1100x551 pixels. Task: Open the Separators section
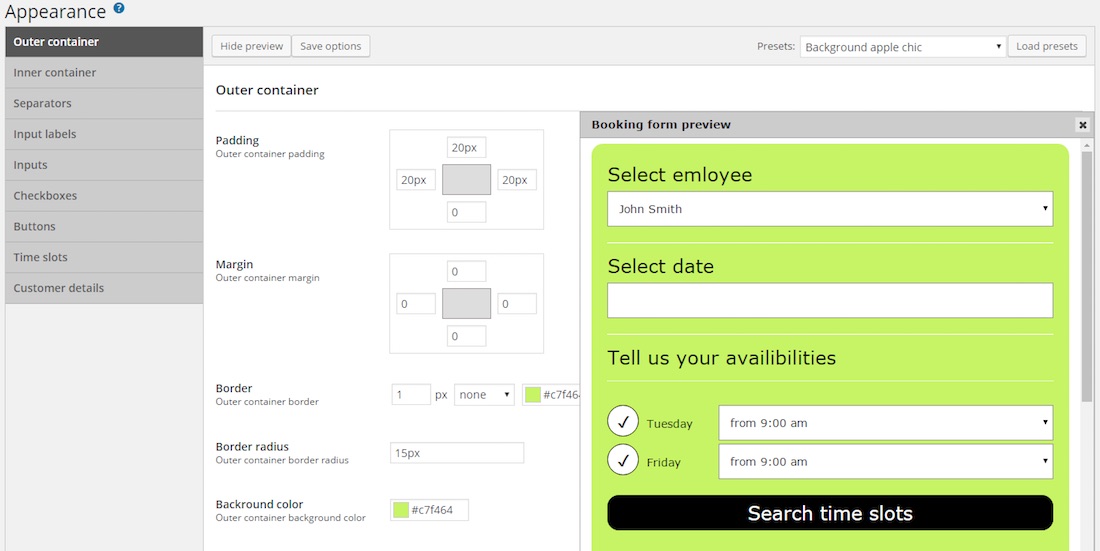coord(104,104)
